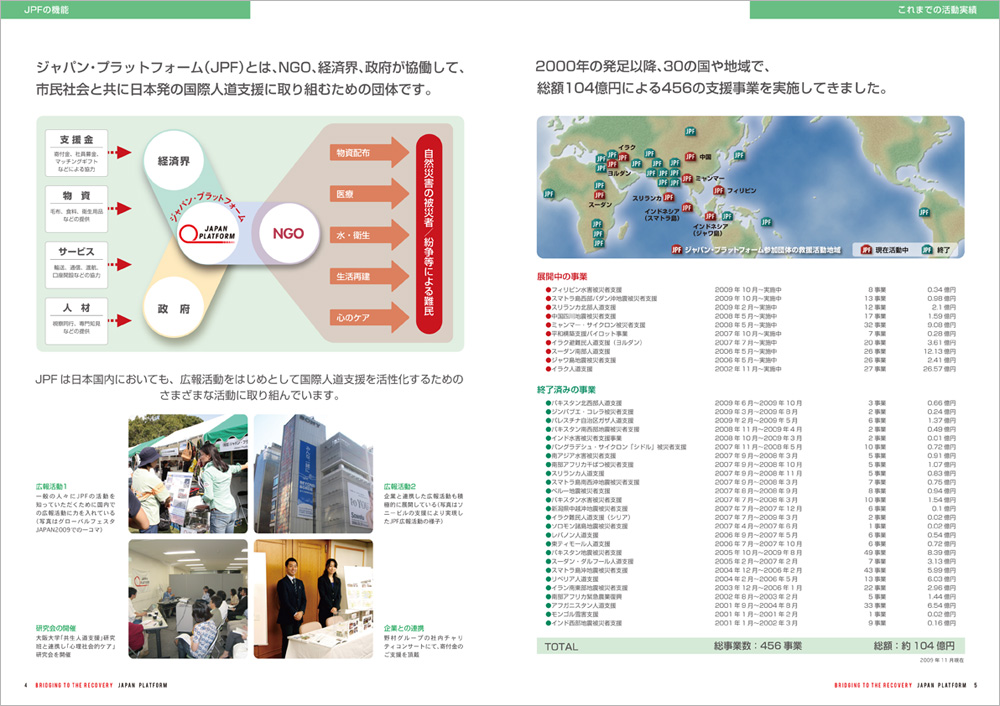The image size is (1000, 706).
Task: Click the 26.57 億円 amount
Action: point(939,369)
